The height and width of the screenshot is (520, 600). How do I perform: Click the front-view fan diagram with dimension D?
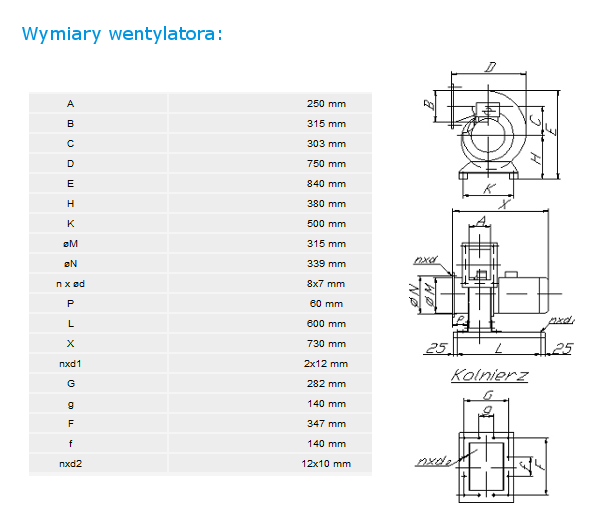[492, 130]
